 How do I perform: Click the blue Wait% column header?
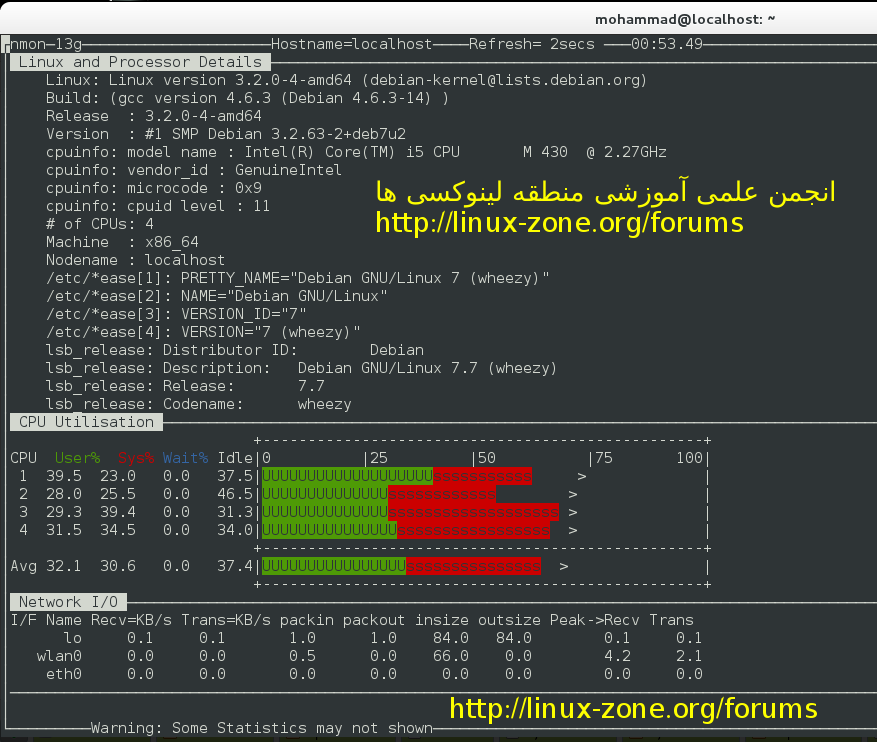(185, 458)
